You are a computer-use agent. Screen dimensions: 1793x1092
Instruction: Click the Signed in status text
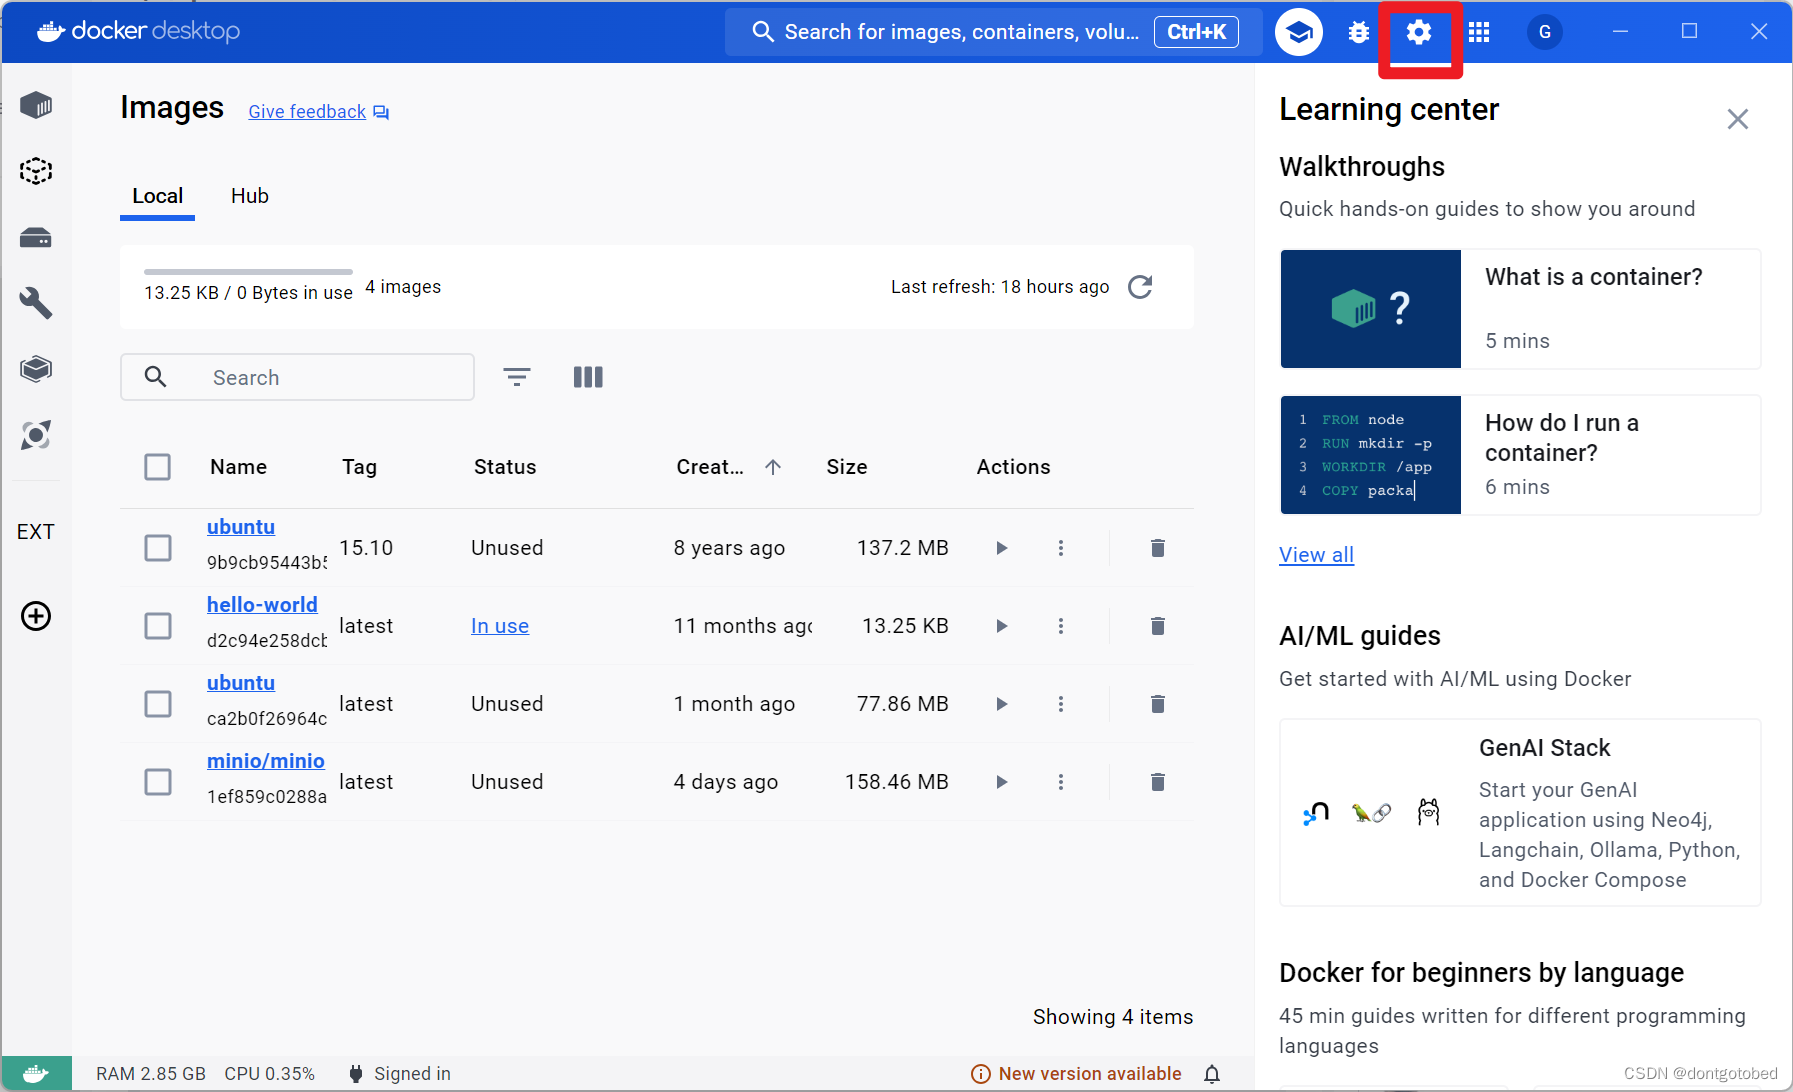coord(412,1074)
